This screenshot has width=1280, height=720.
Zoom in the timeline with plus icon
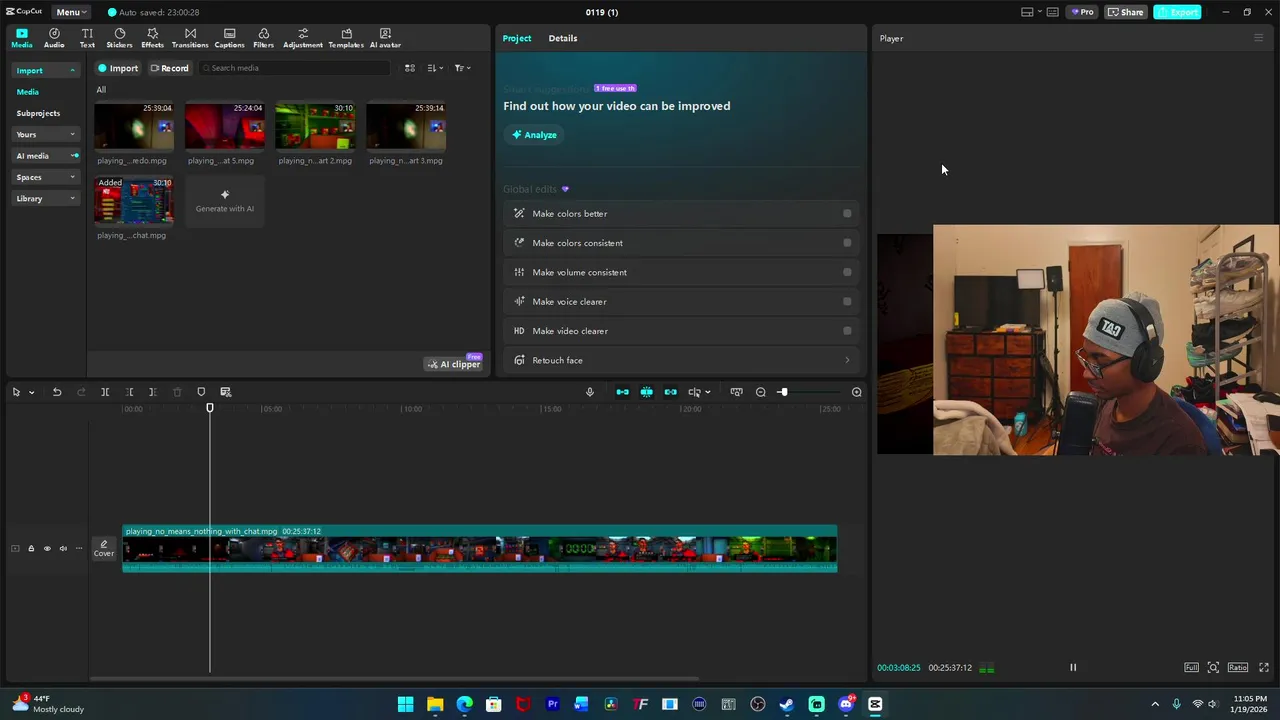click(x=857, y=392)
